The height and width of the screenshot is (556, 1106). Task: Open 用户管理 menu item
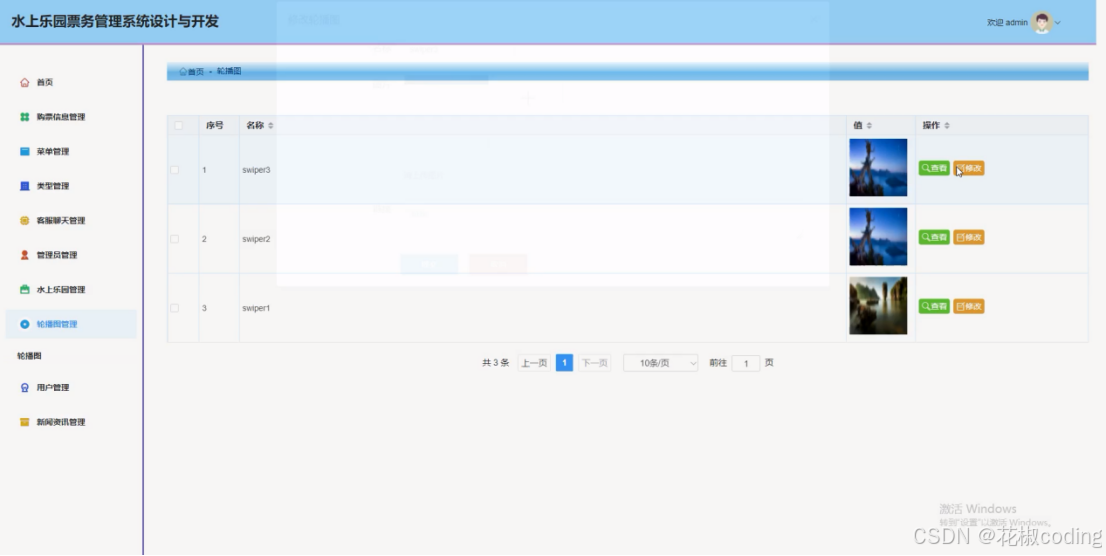[x=71, y=388]
